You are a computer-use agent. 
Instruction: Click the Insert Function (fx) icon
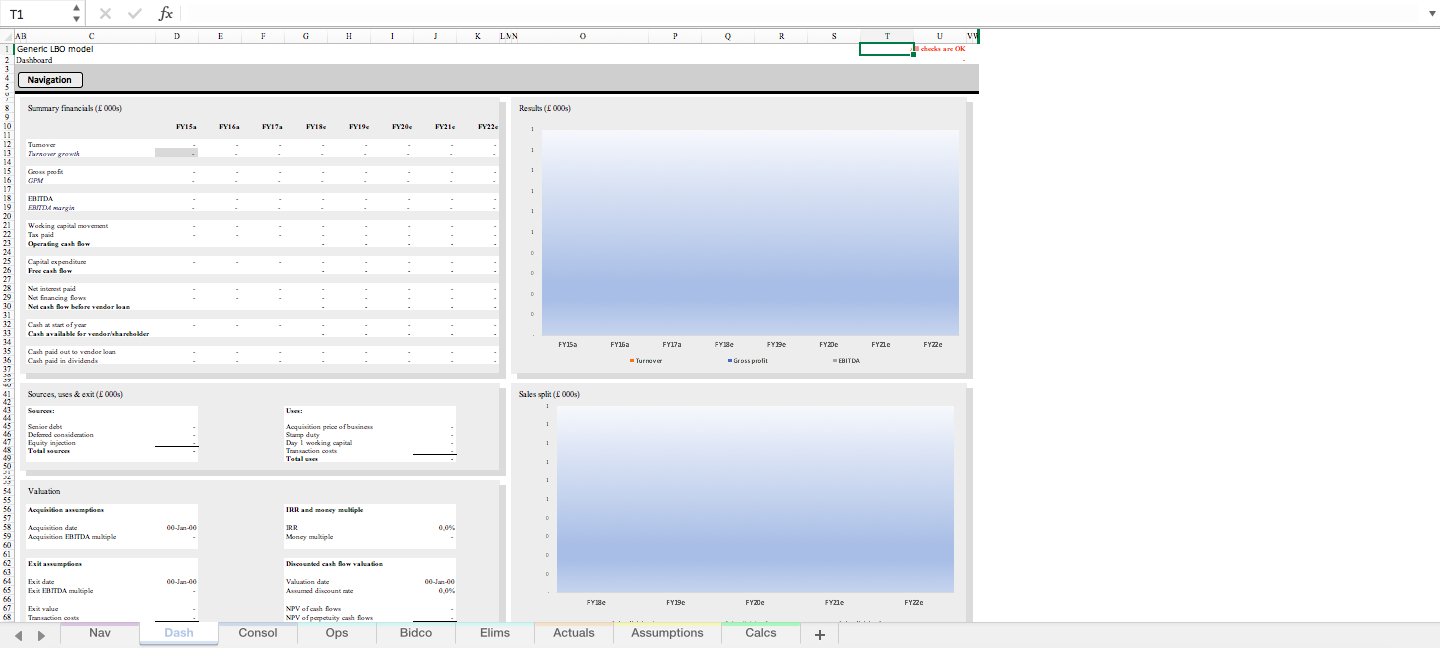coord(166,13)
